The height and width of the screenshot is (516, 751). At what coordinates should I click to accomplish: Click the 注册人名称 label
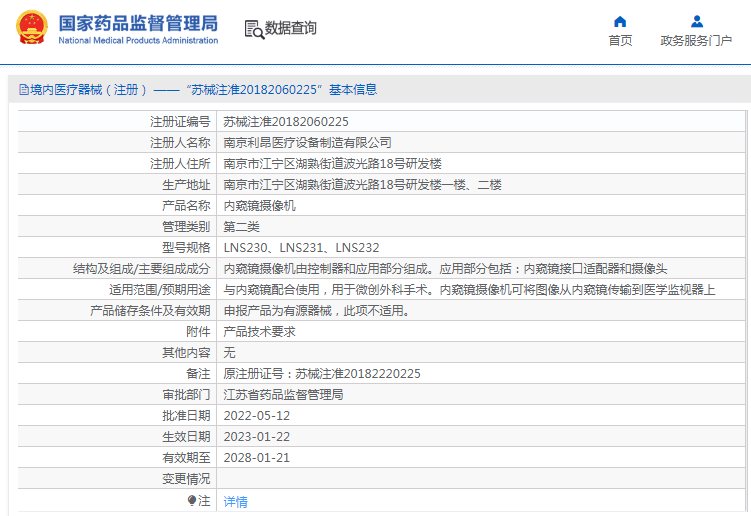180,143
